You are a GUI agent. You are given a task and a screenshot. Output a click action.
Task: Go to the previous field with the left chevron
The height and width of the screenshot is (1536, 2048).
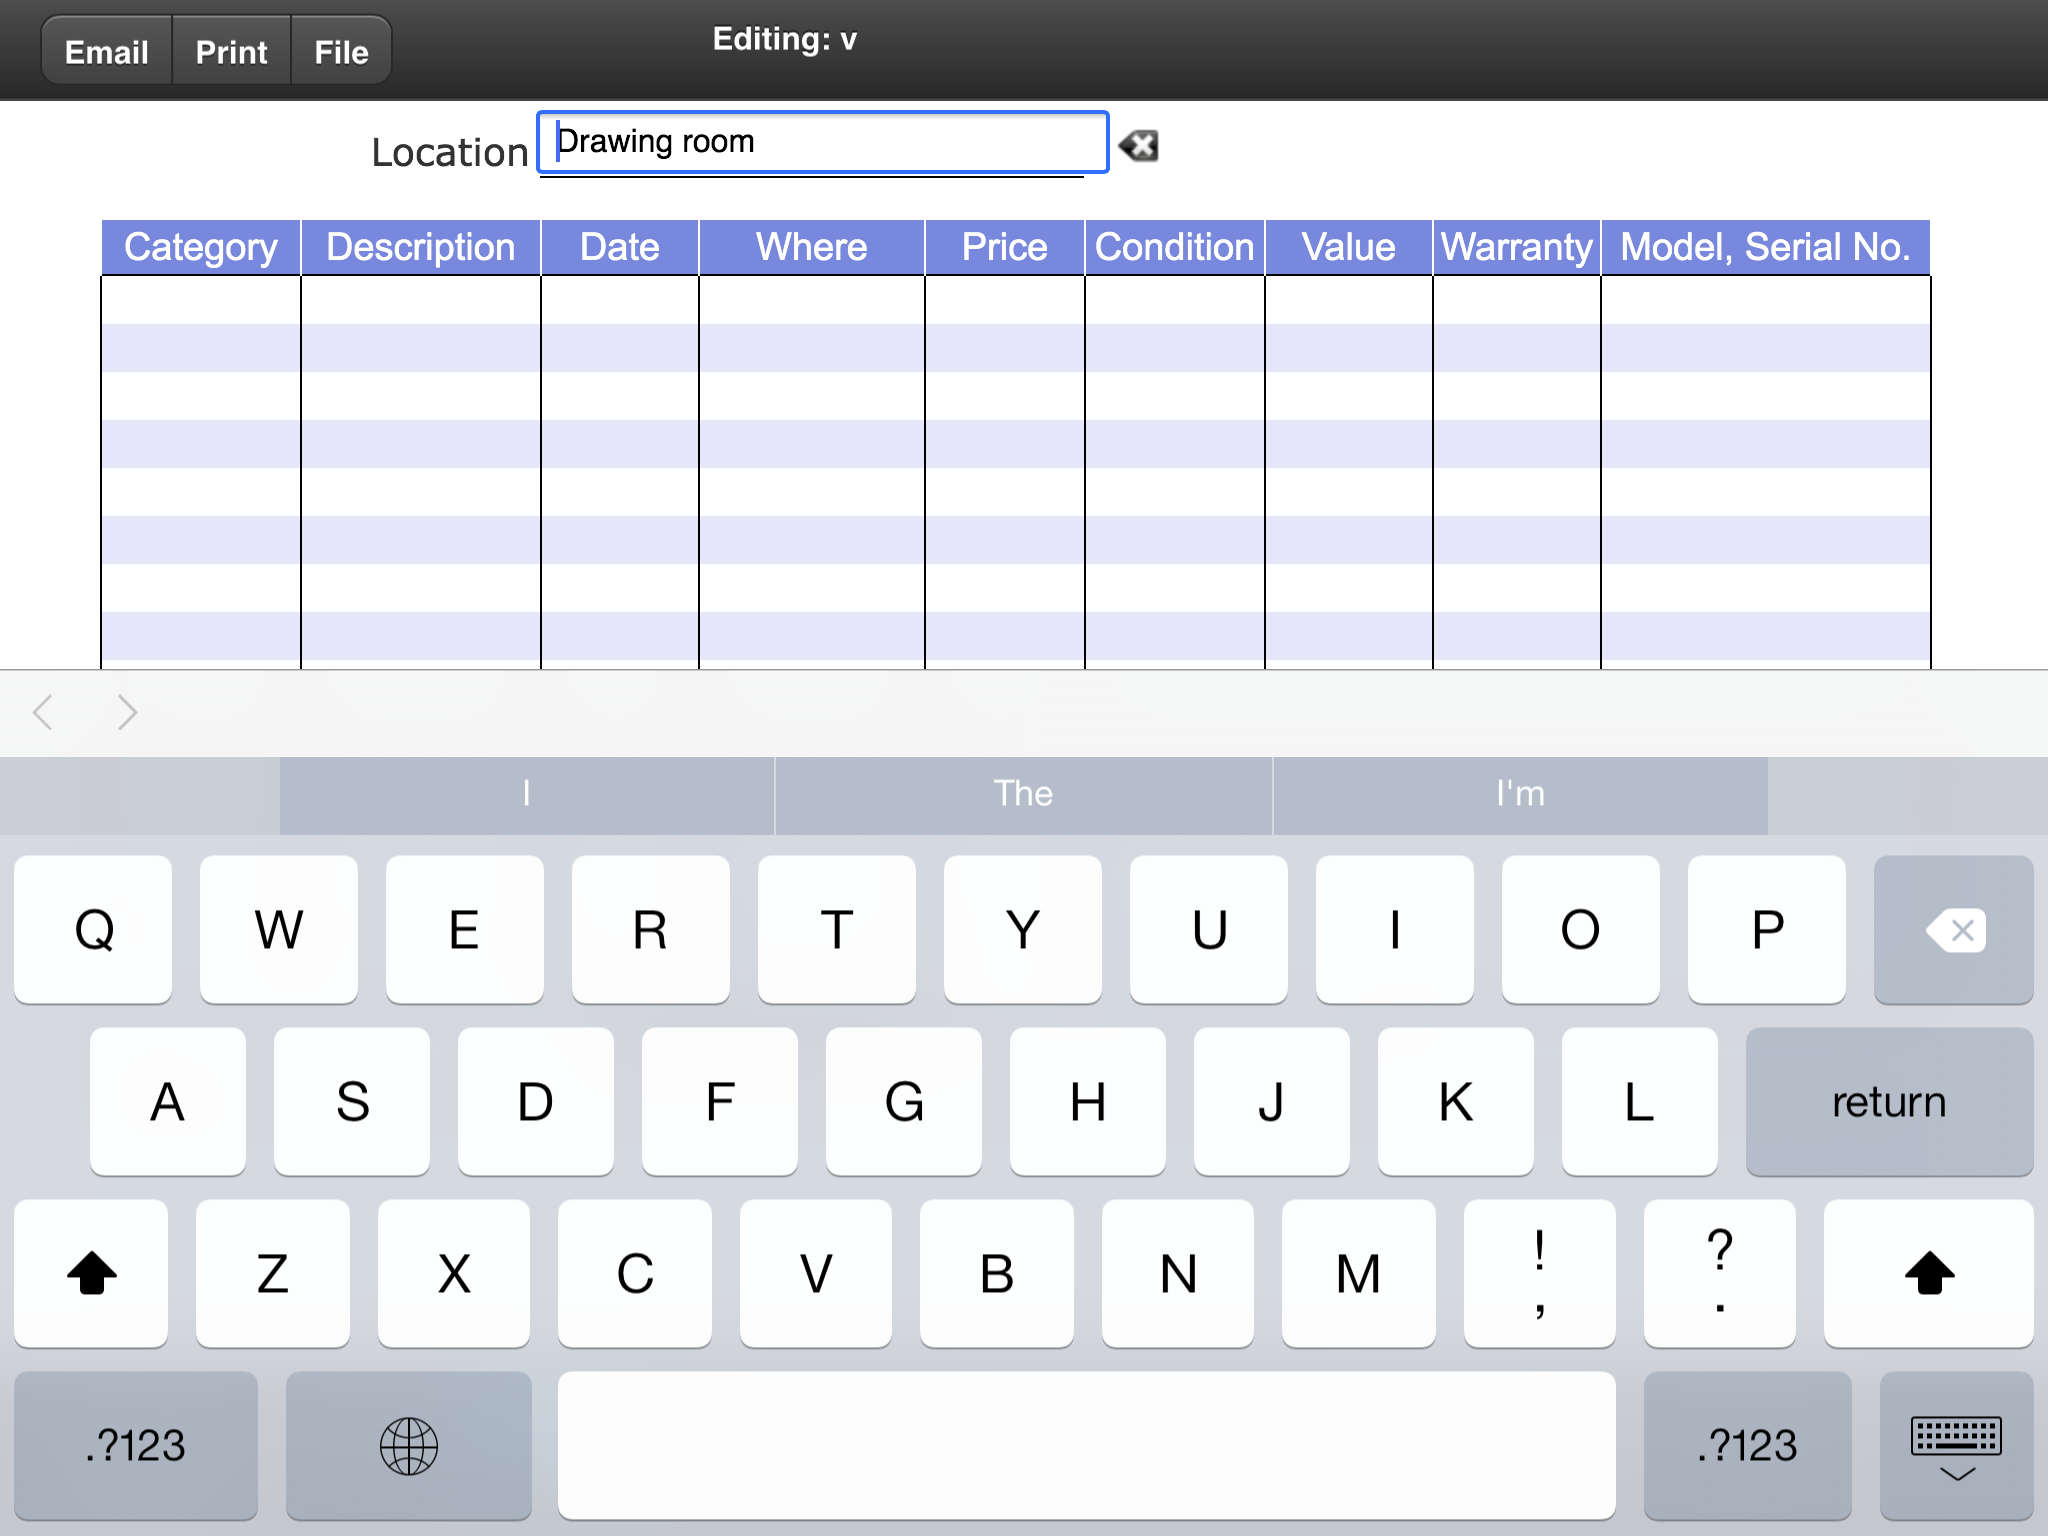[43, 712]
